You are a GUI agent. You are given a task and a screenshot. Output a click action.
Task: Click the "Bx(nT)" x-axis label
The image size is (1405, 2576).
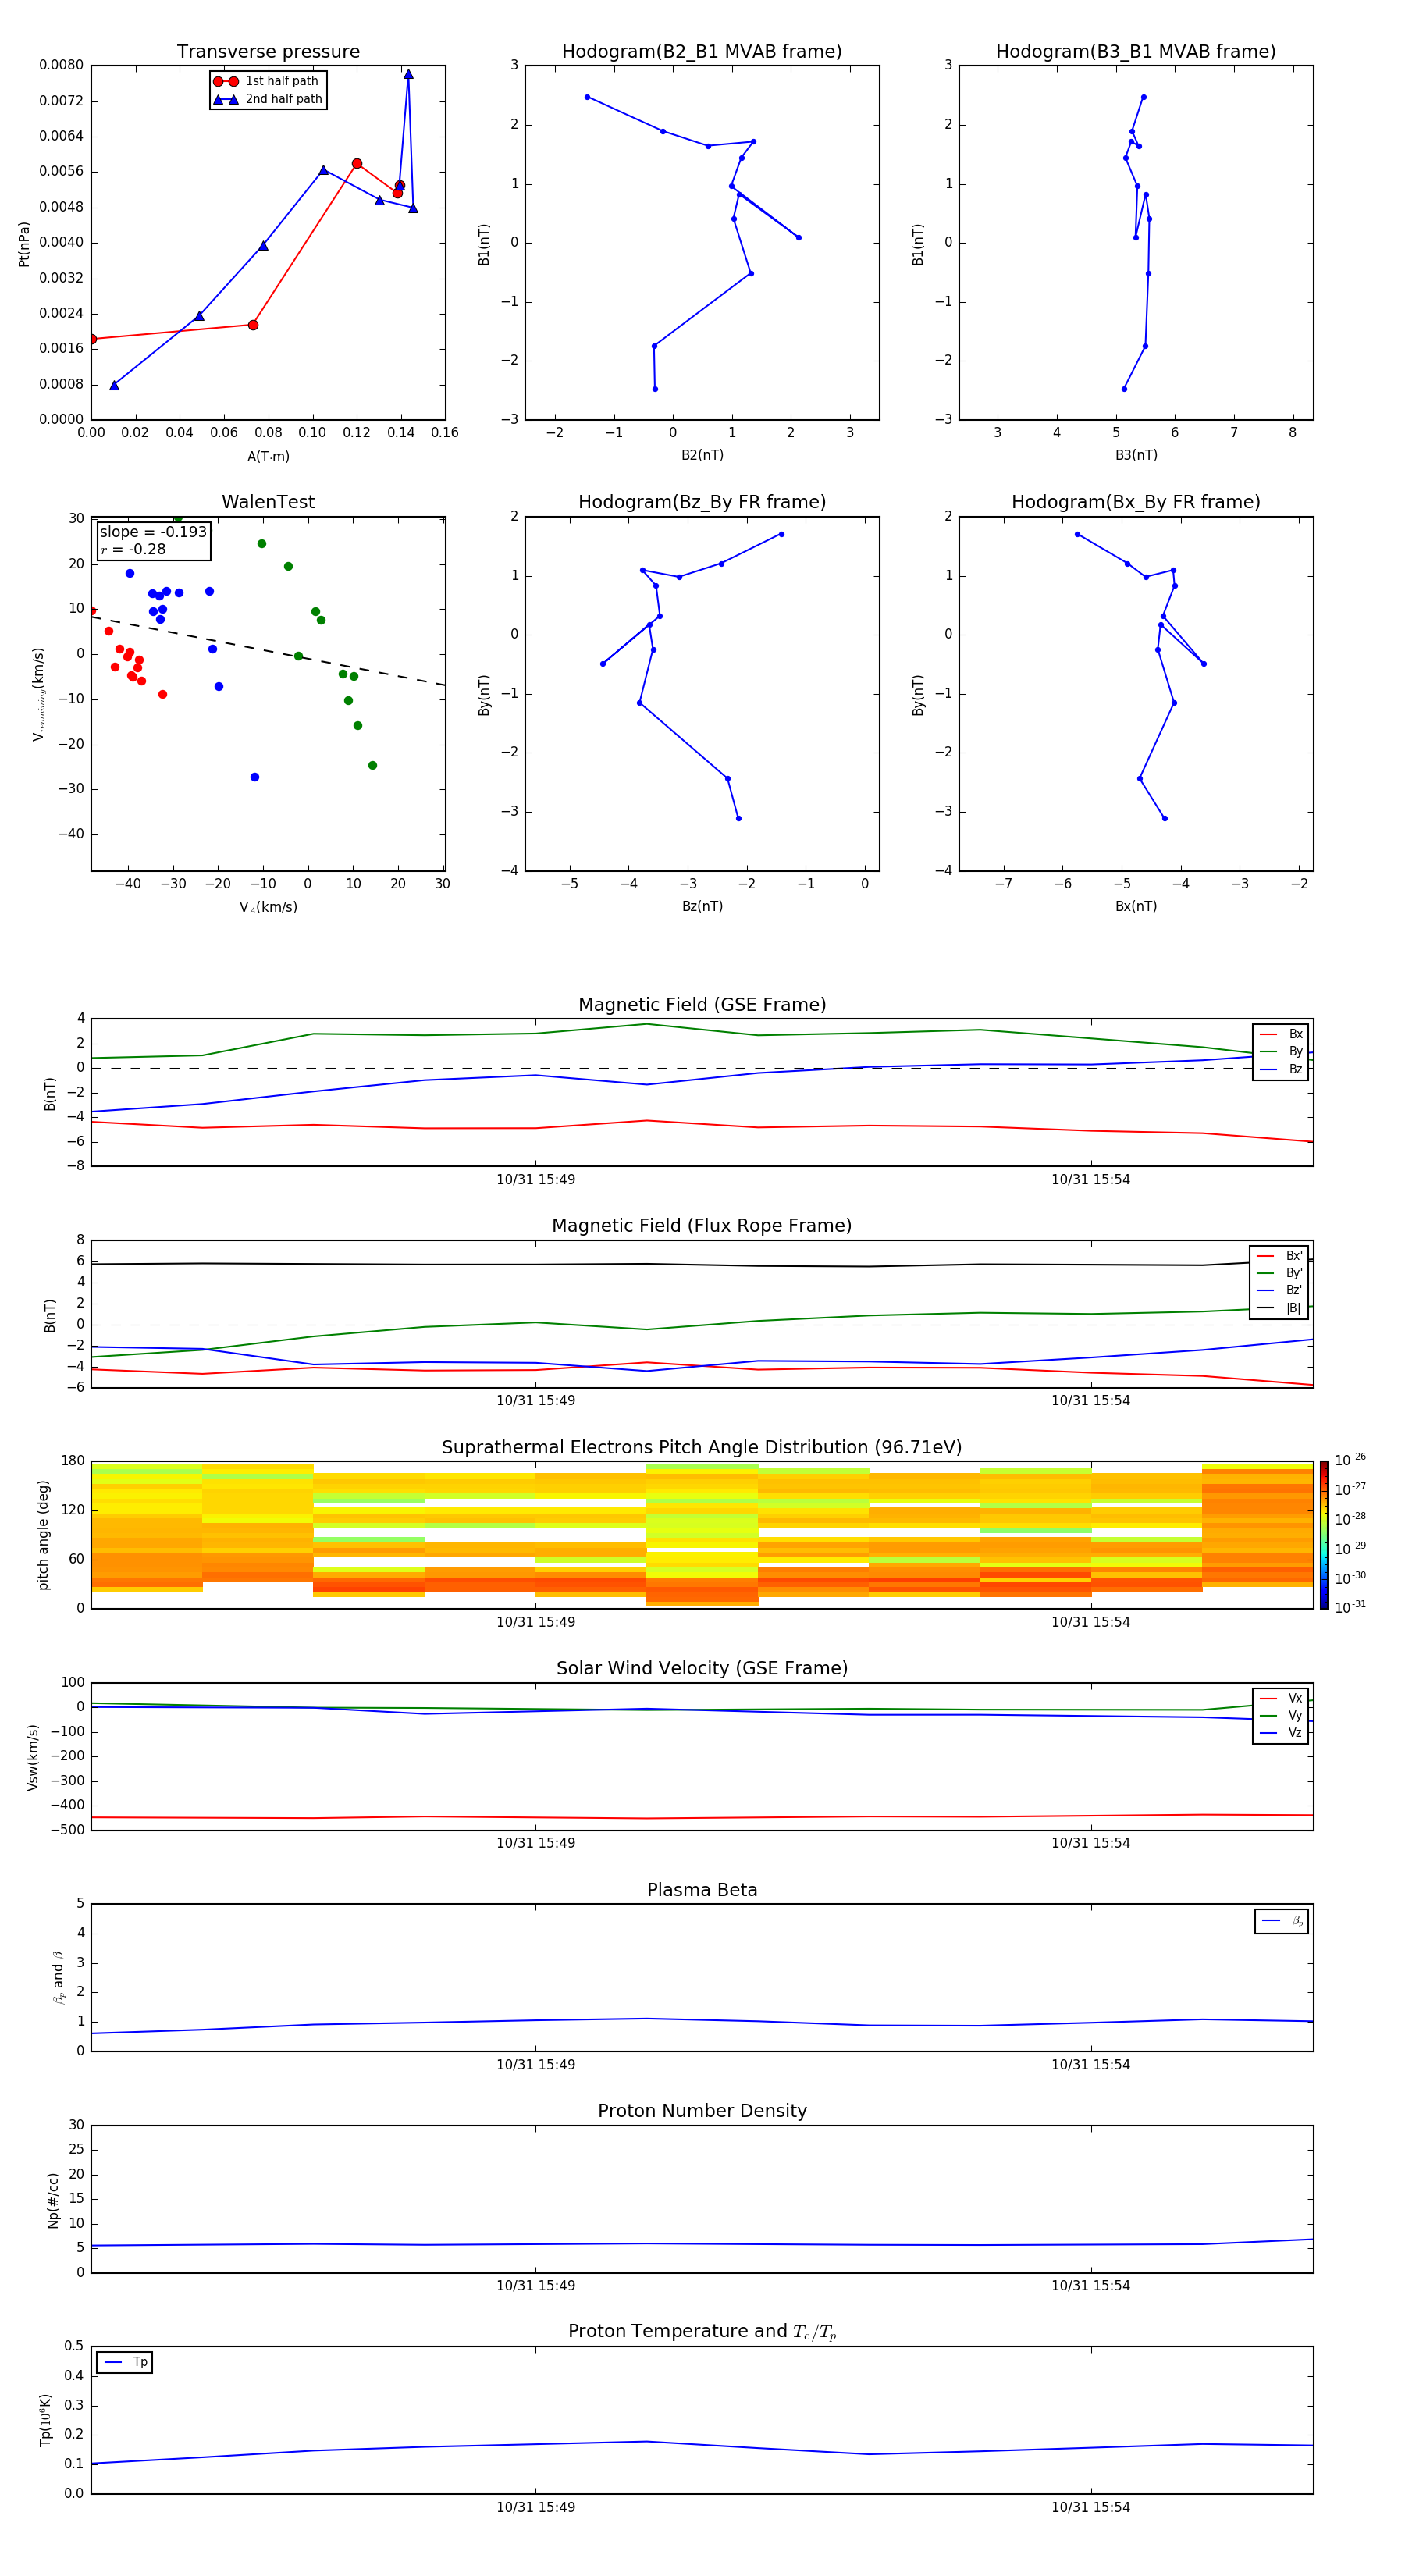tap(1136, 906)
